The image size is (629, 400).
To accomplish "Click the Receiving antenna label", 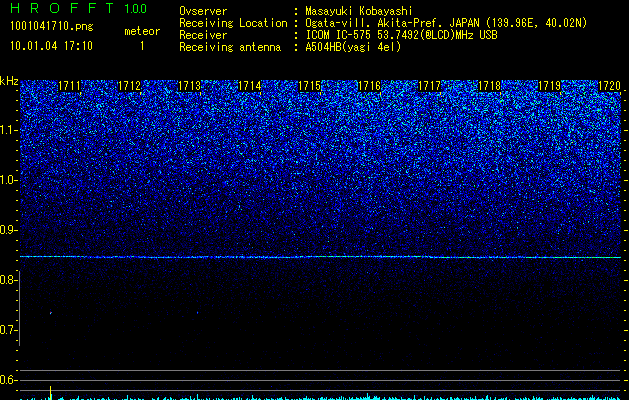I will (x=230, y=47).
